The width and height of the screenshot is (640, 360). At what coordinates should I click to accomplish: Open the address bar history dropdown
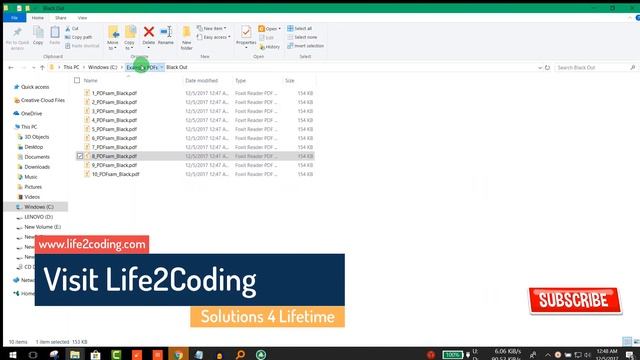click(540, 67)
